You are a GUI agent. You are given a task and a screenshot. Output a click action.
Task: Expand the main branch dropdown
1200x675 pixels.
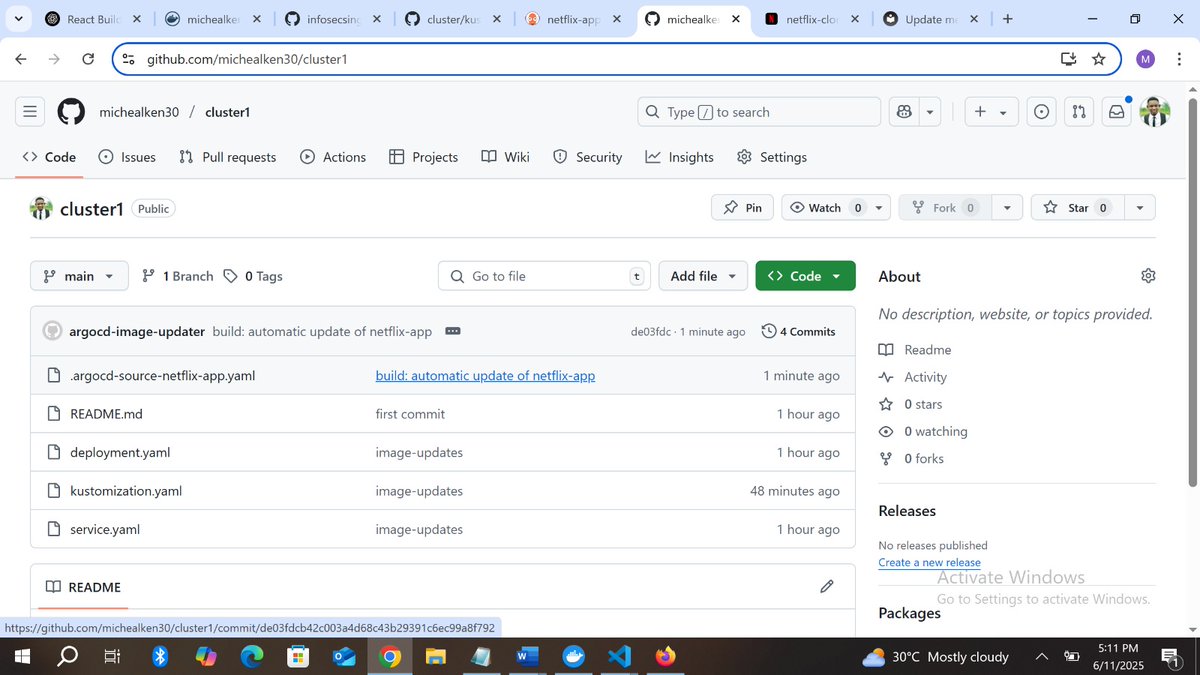point(79,276)
